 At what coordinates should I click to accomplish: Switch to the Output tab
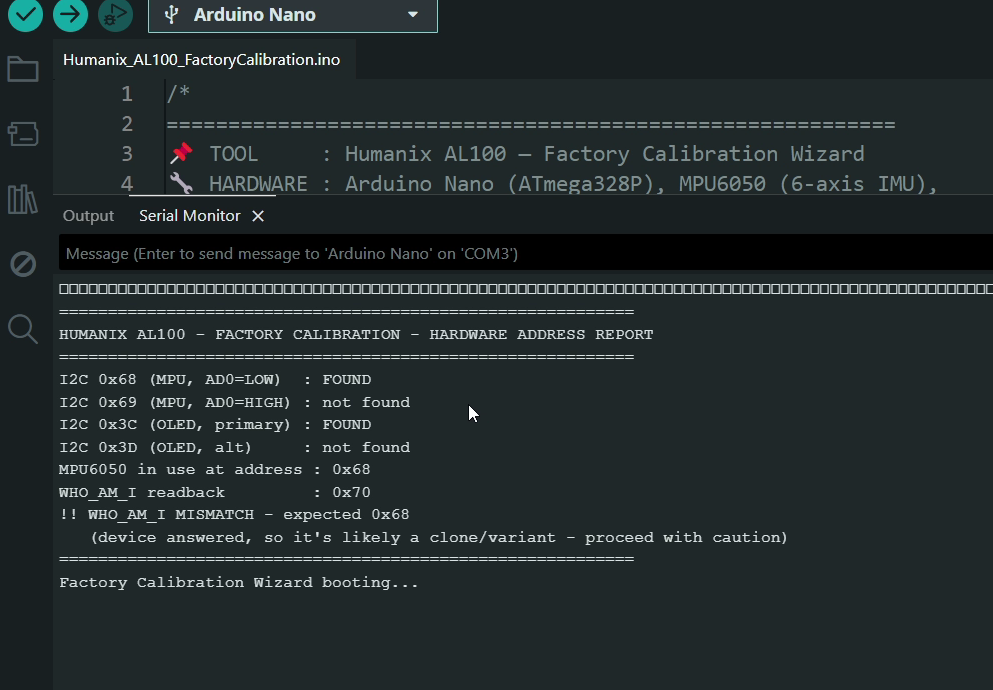click(88, 216)
